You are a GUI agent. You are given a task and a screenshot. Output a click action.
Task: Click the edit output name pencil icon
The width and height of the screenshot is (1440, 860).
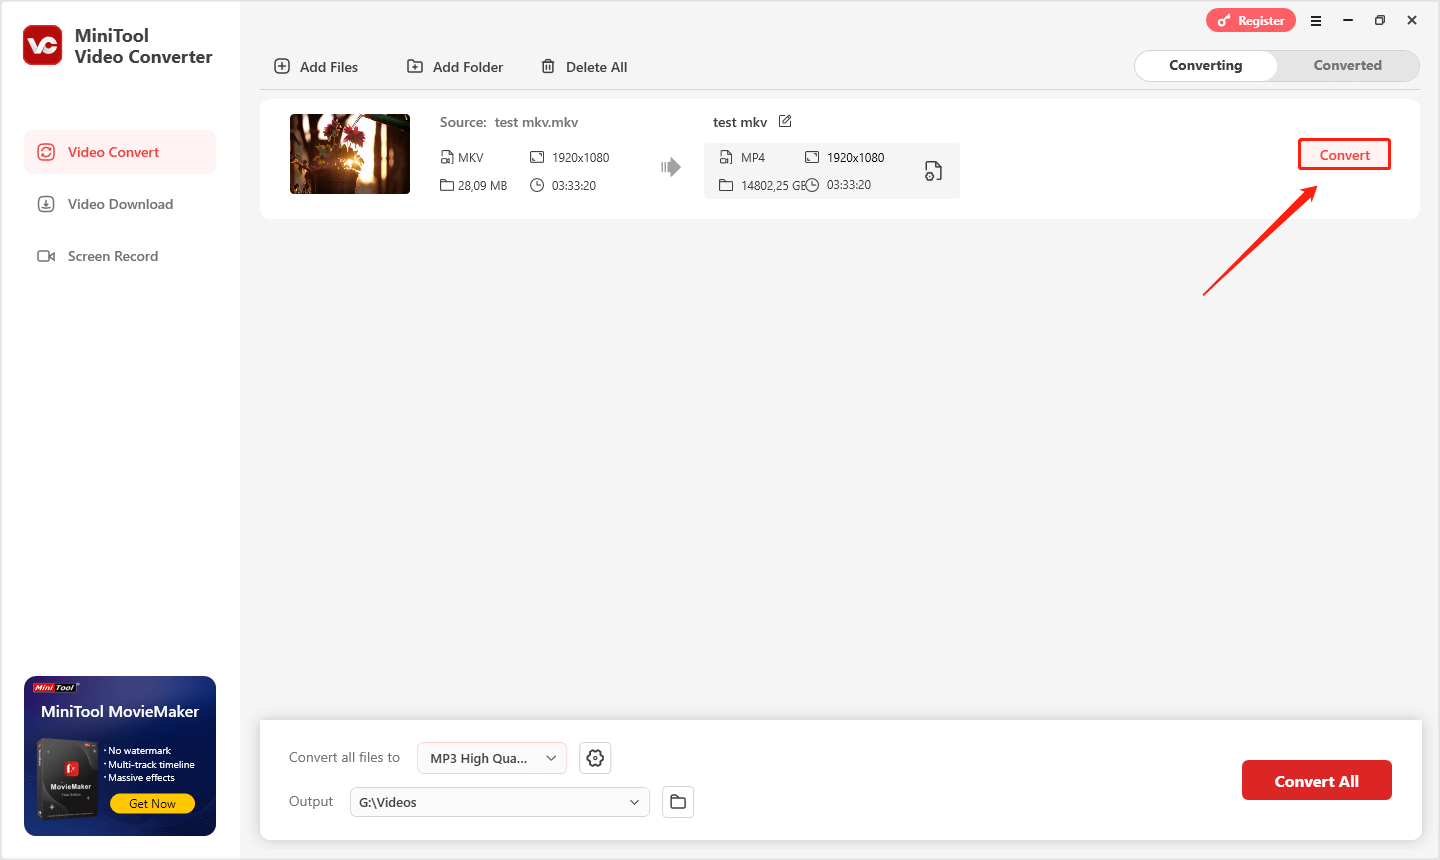click(785, 121)
